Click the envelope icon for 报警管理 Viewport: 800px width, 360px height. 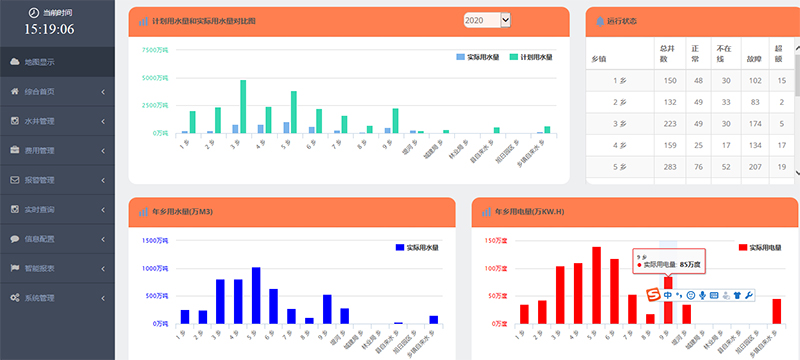[15, 180]
